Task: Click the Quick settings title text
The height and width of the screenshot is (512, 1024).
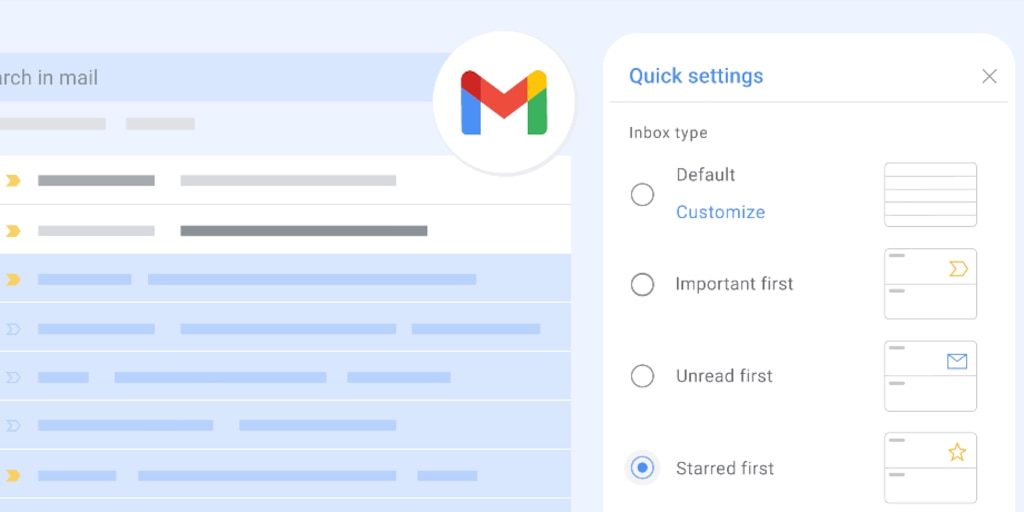Action: (695, 76)
